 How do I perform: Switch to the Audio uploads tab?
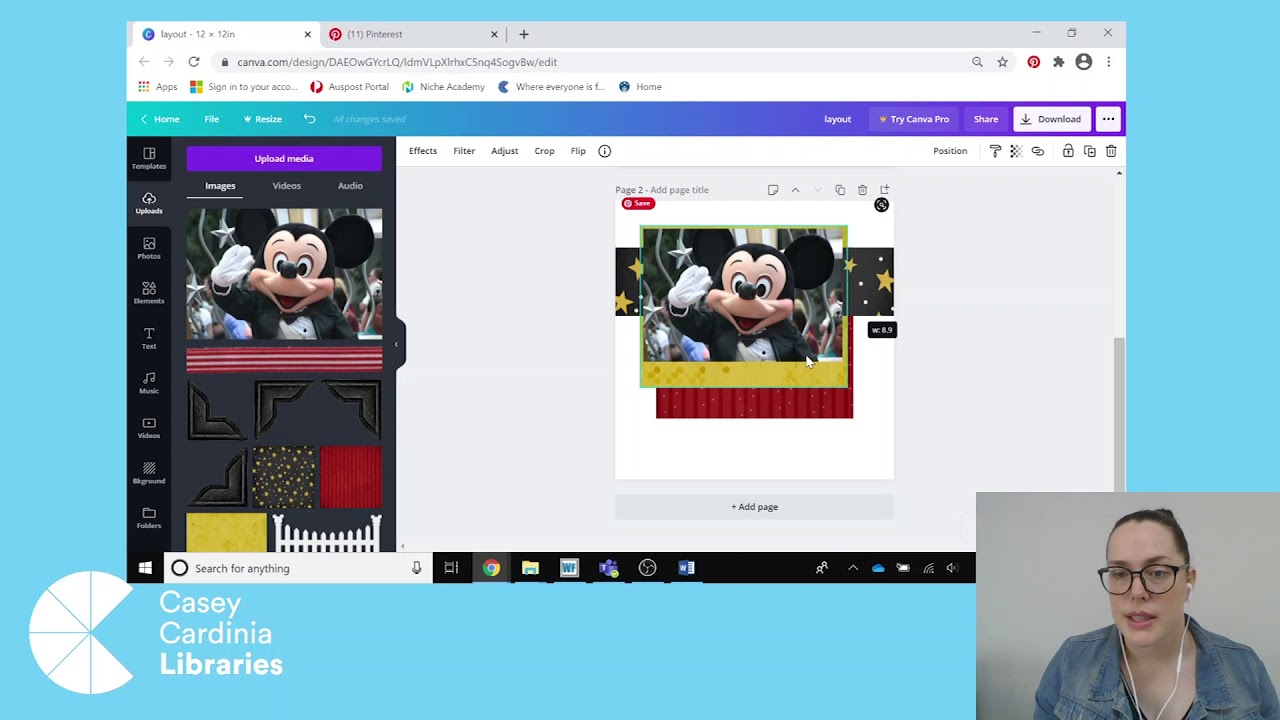coord(350,186)
